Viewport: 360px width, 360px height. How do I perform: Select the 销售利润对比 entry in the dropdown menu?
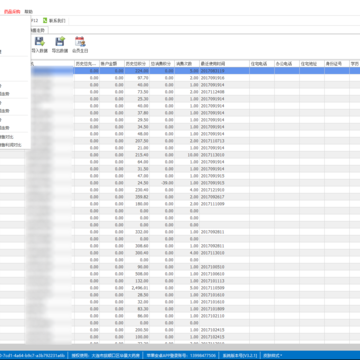point(10,145)
